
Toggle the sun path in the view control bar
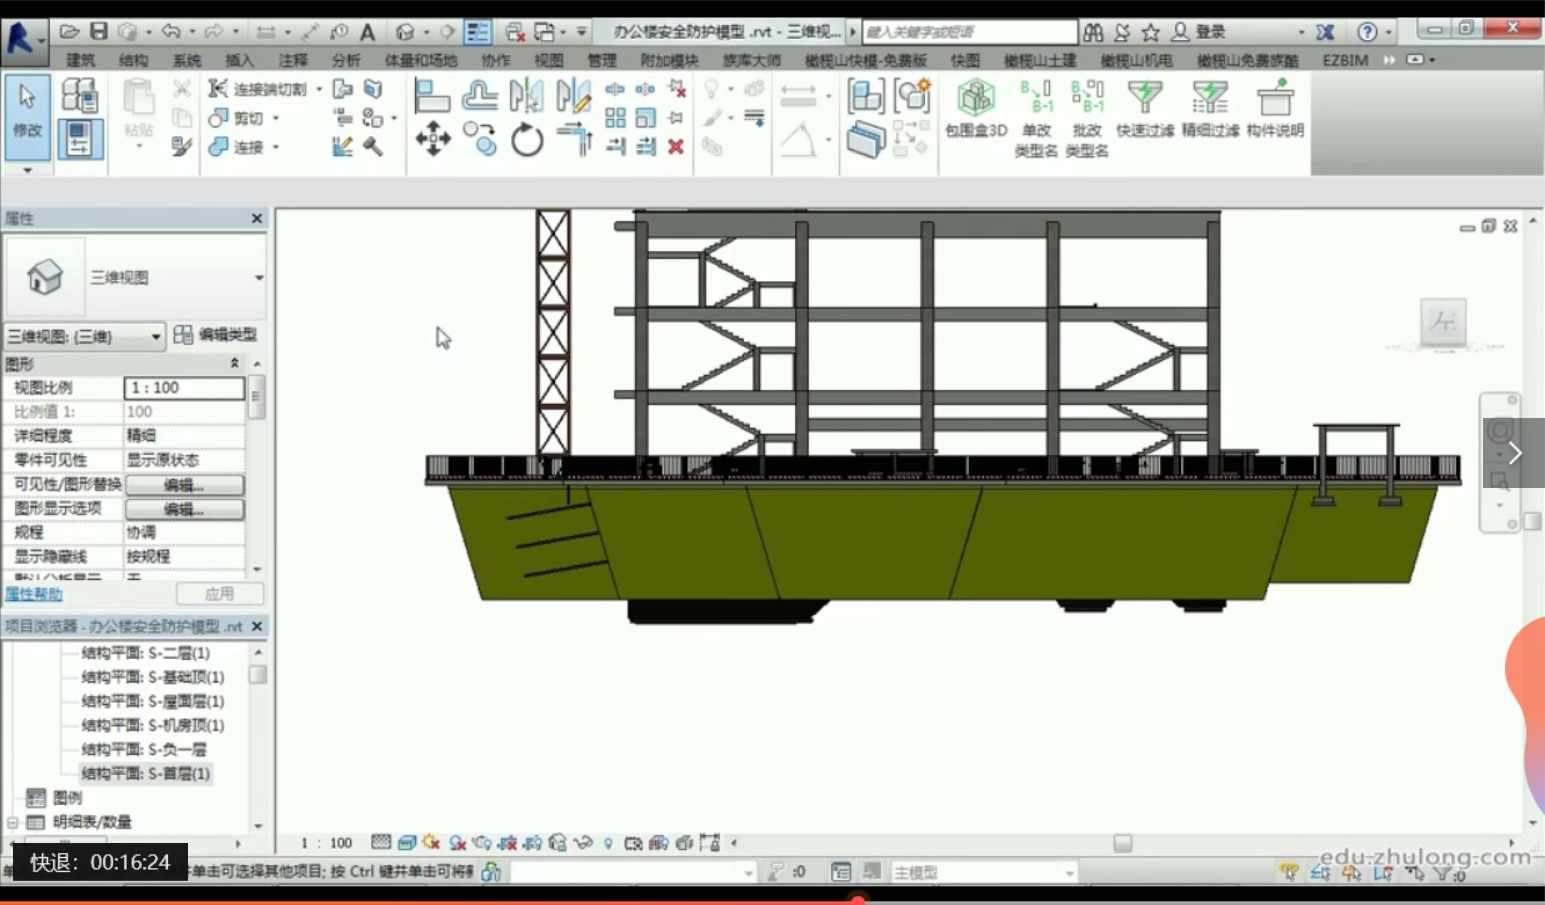click(x=428, y=843)
